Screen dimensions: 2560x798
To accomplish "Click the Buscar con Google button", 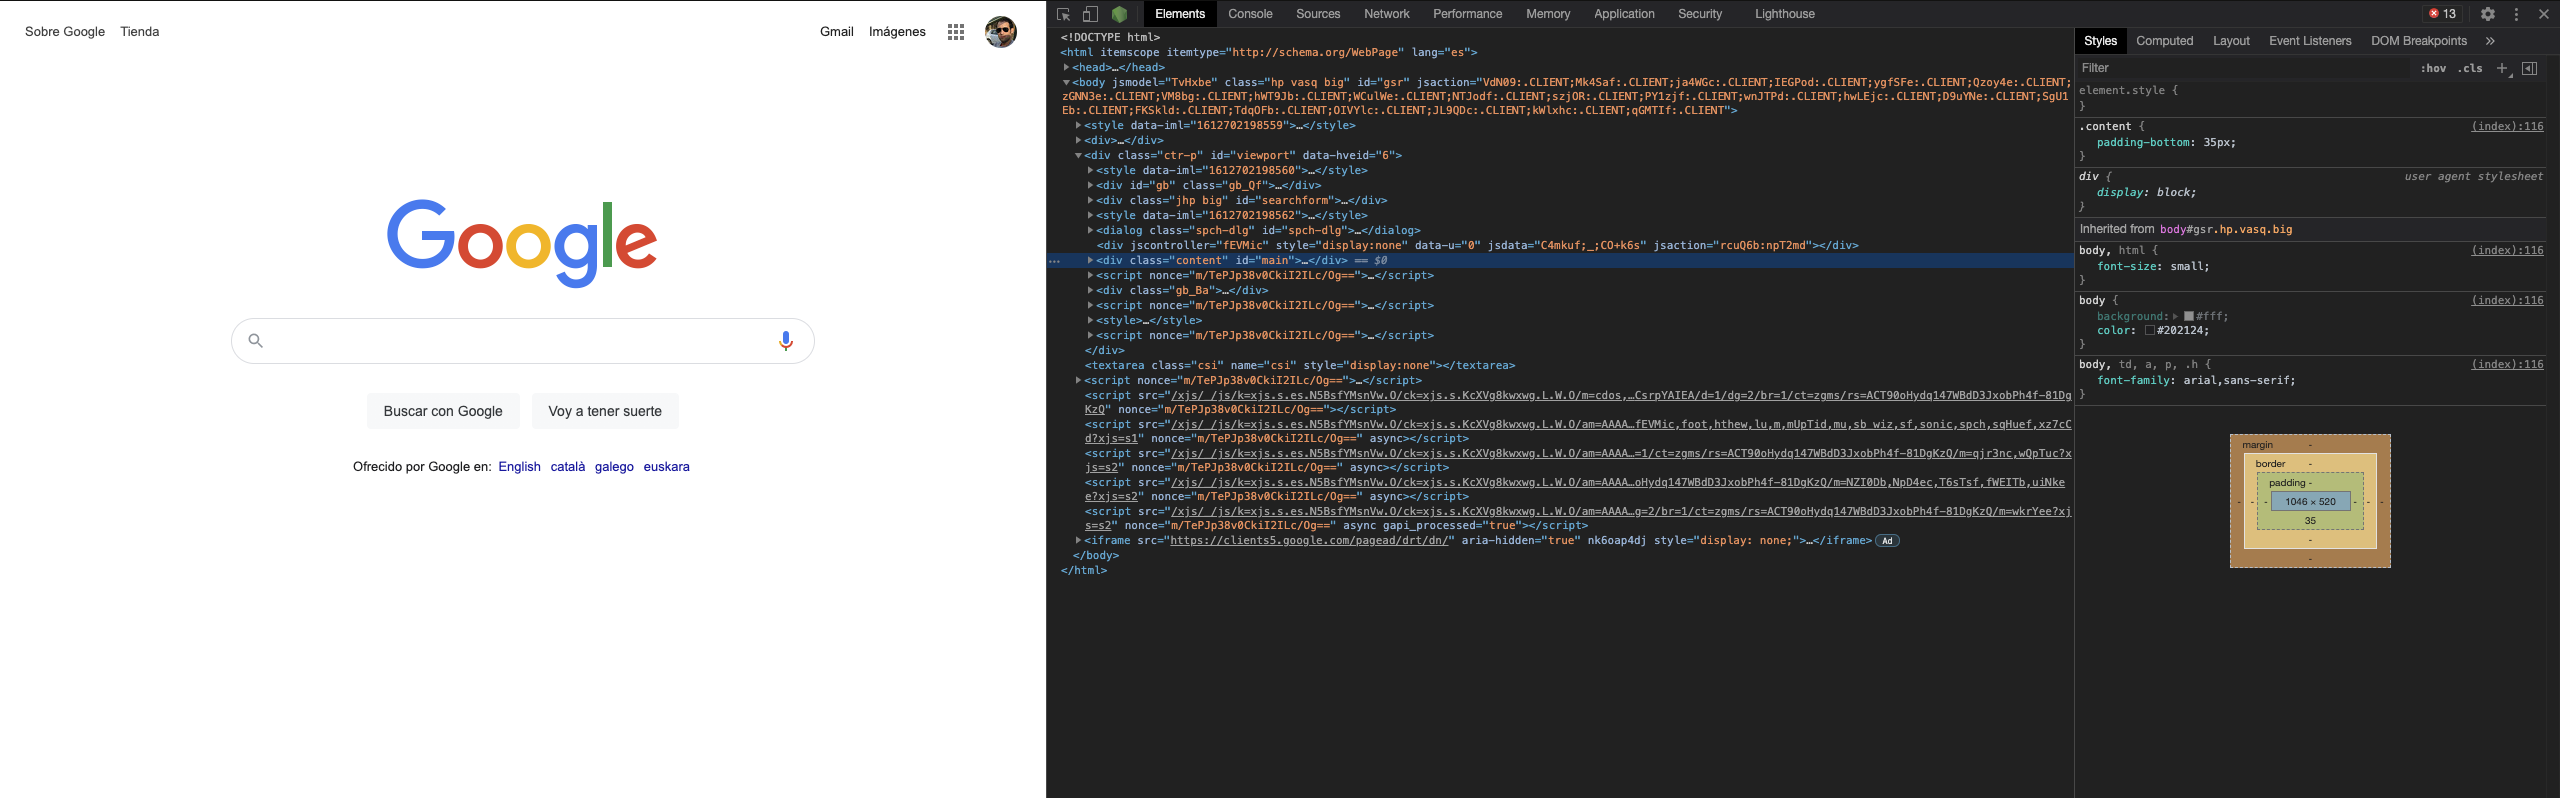I will [443, 411].
